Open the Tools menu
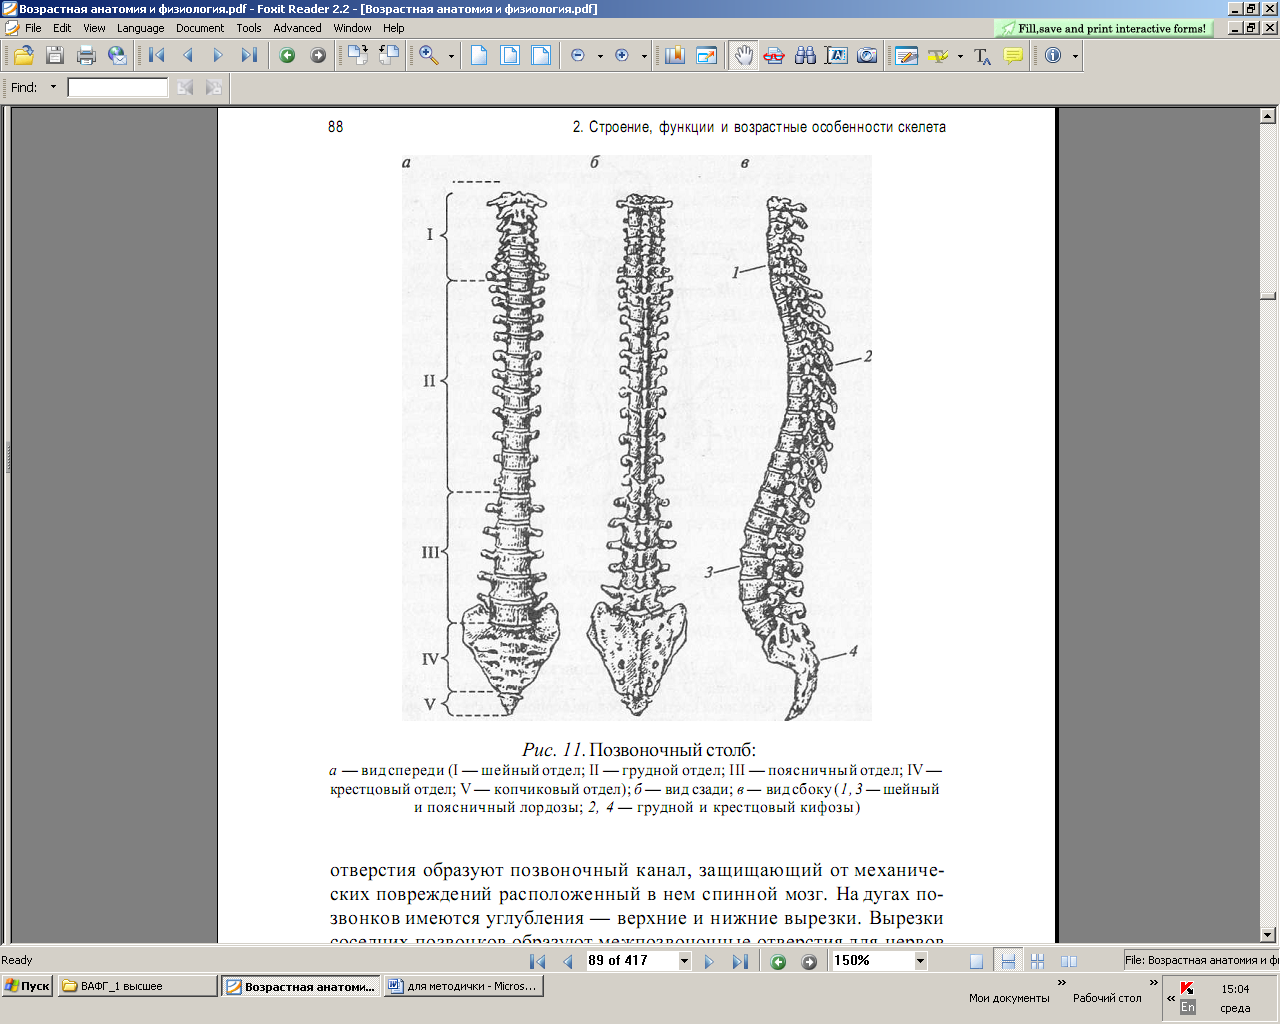 tap(249, 28)
